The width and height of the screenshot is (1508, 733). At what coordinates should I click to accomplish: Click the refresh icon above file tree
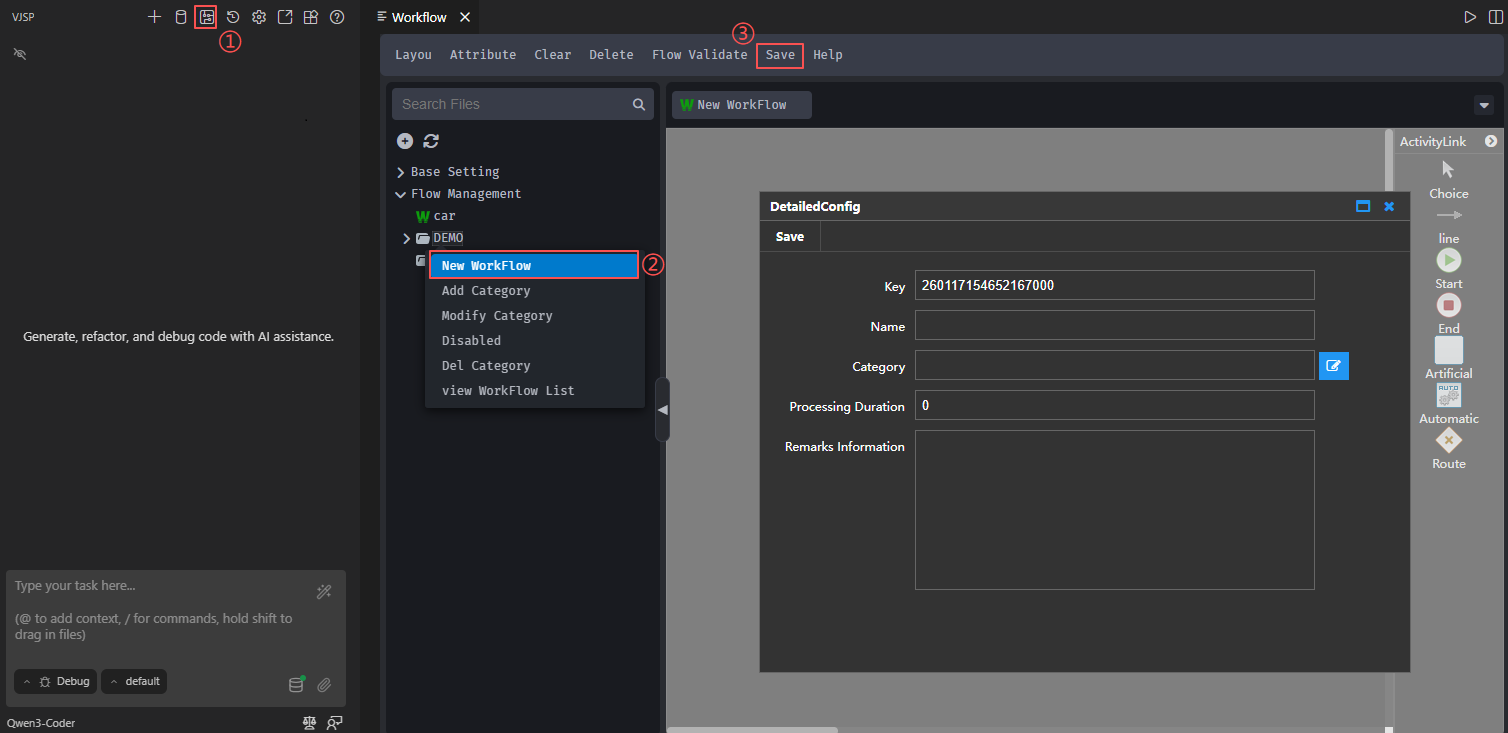click(x=431, y=141)
